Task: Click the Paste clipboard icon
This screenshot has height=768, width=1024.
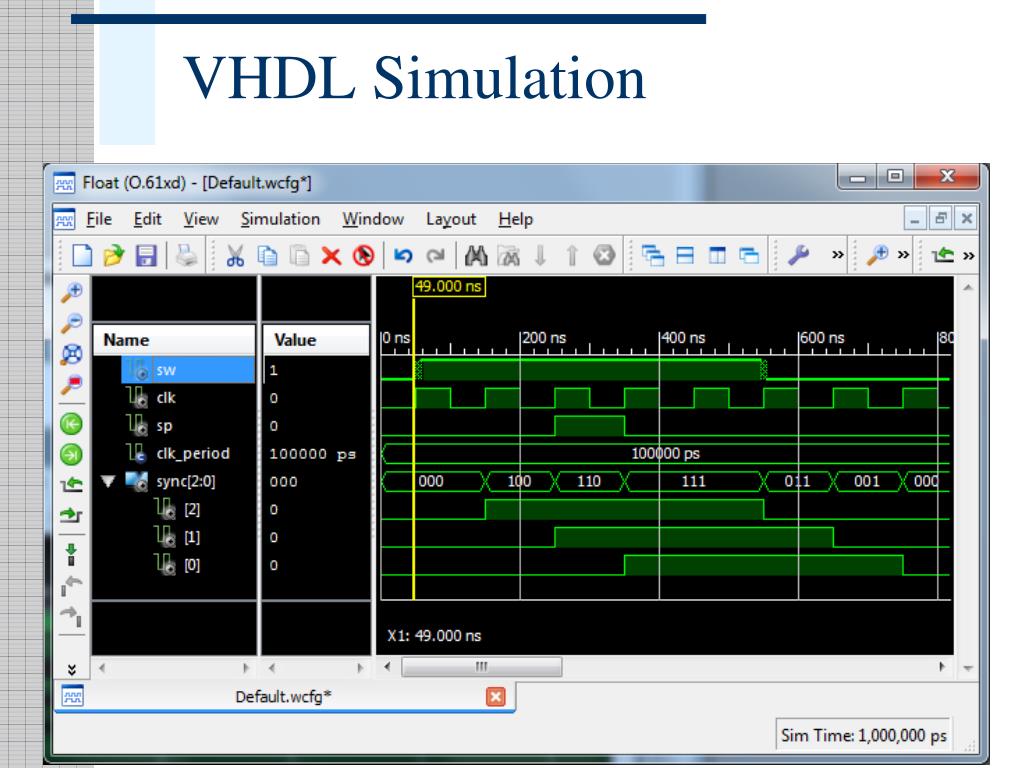Action: 299,255
